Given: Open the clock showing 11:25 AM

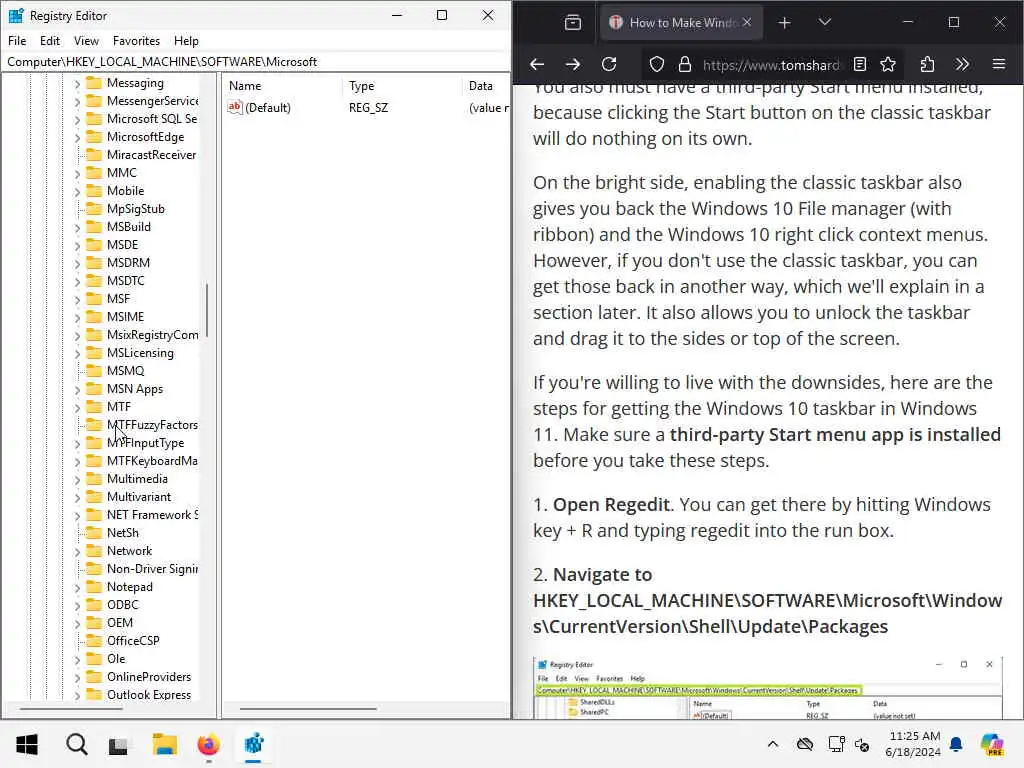Looking at the screenshot, I should tap(913, 744).
